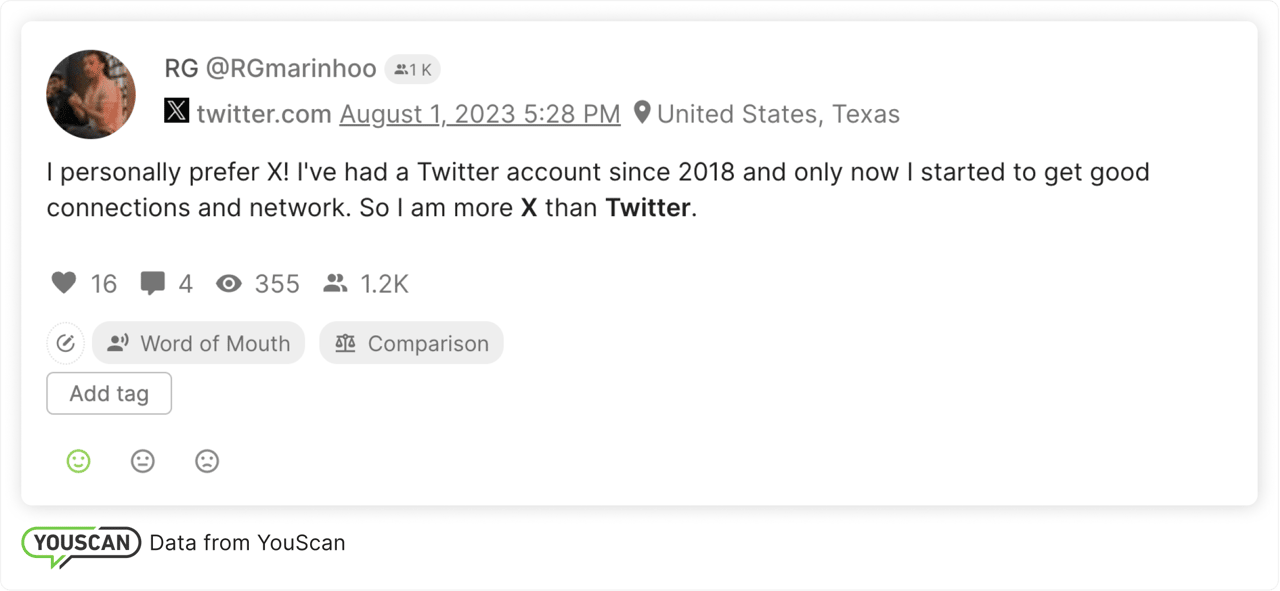
Task: Click the circular edit tags icon
Action: coord(65,344)
